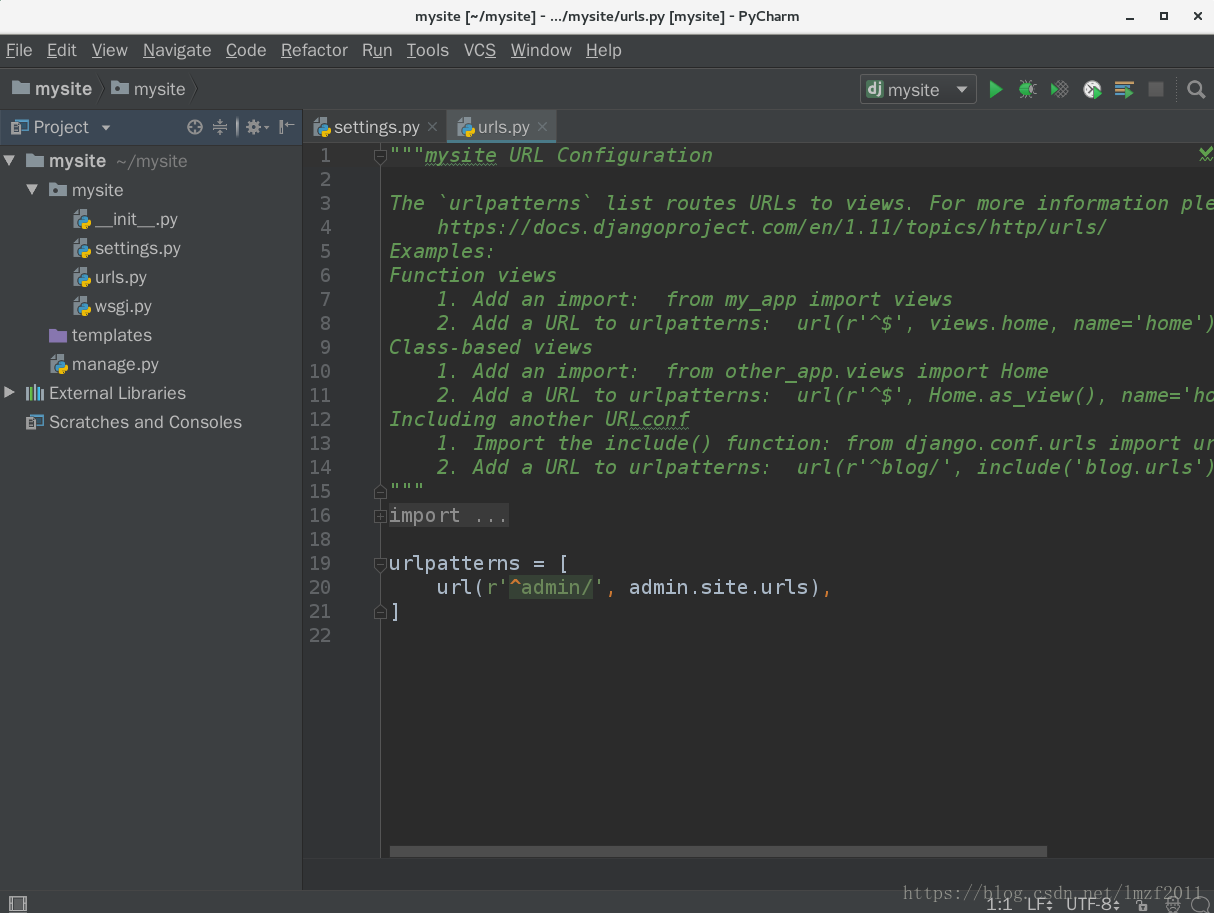Open the View menu

(x=110, y=50)
